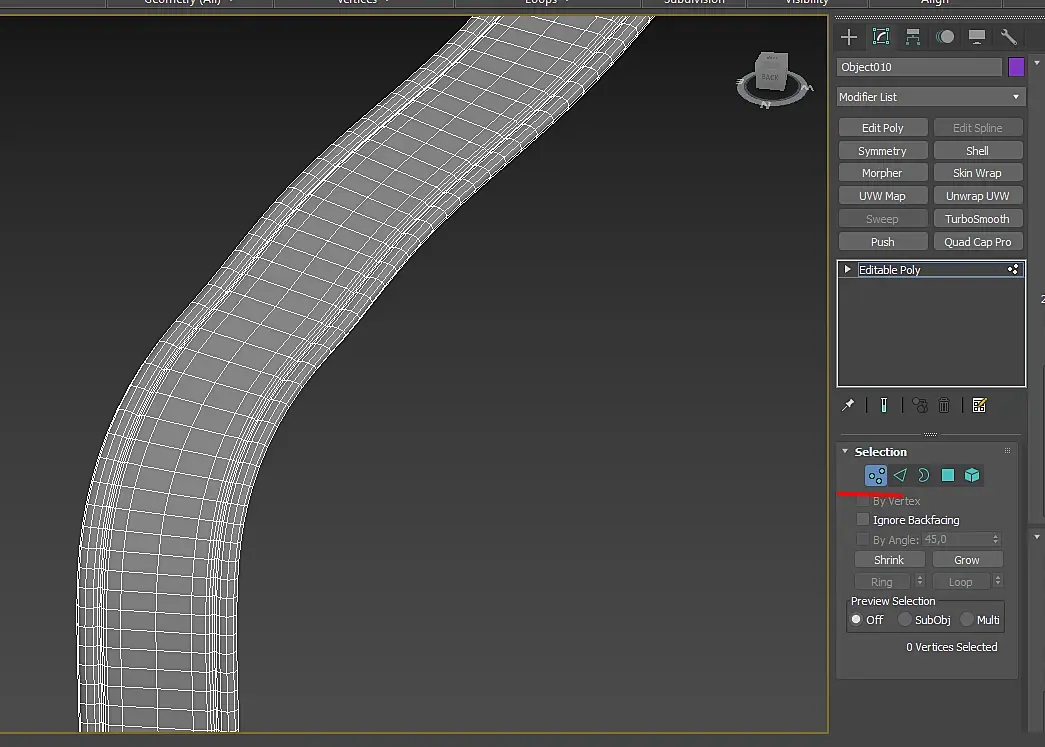1045x747 pixels.
Task: Select Polygon sub-object level icon
Action: 948,475
